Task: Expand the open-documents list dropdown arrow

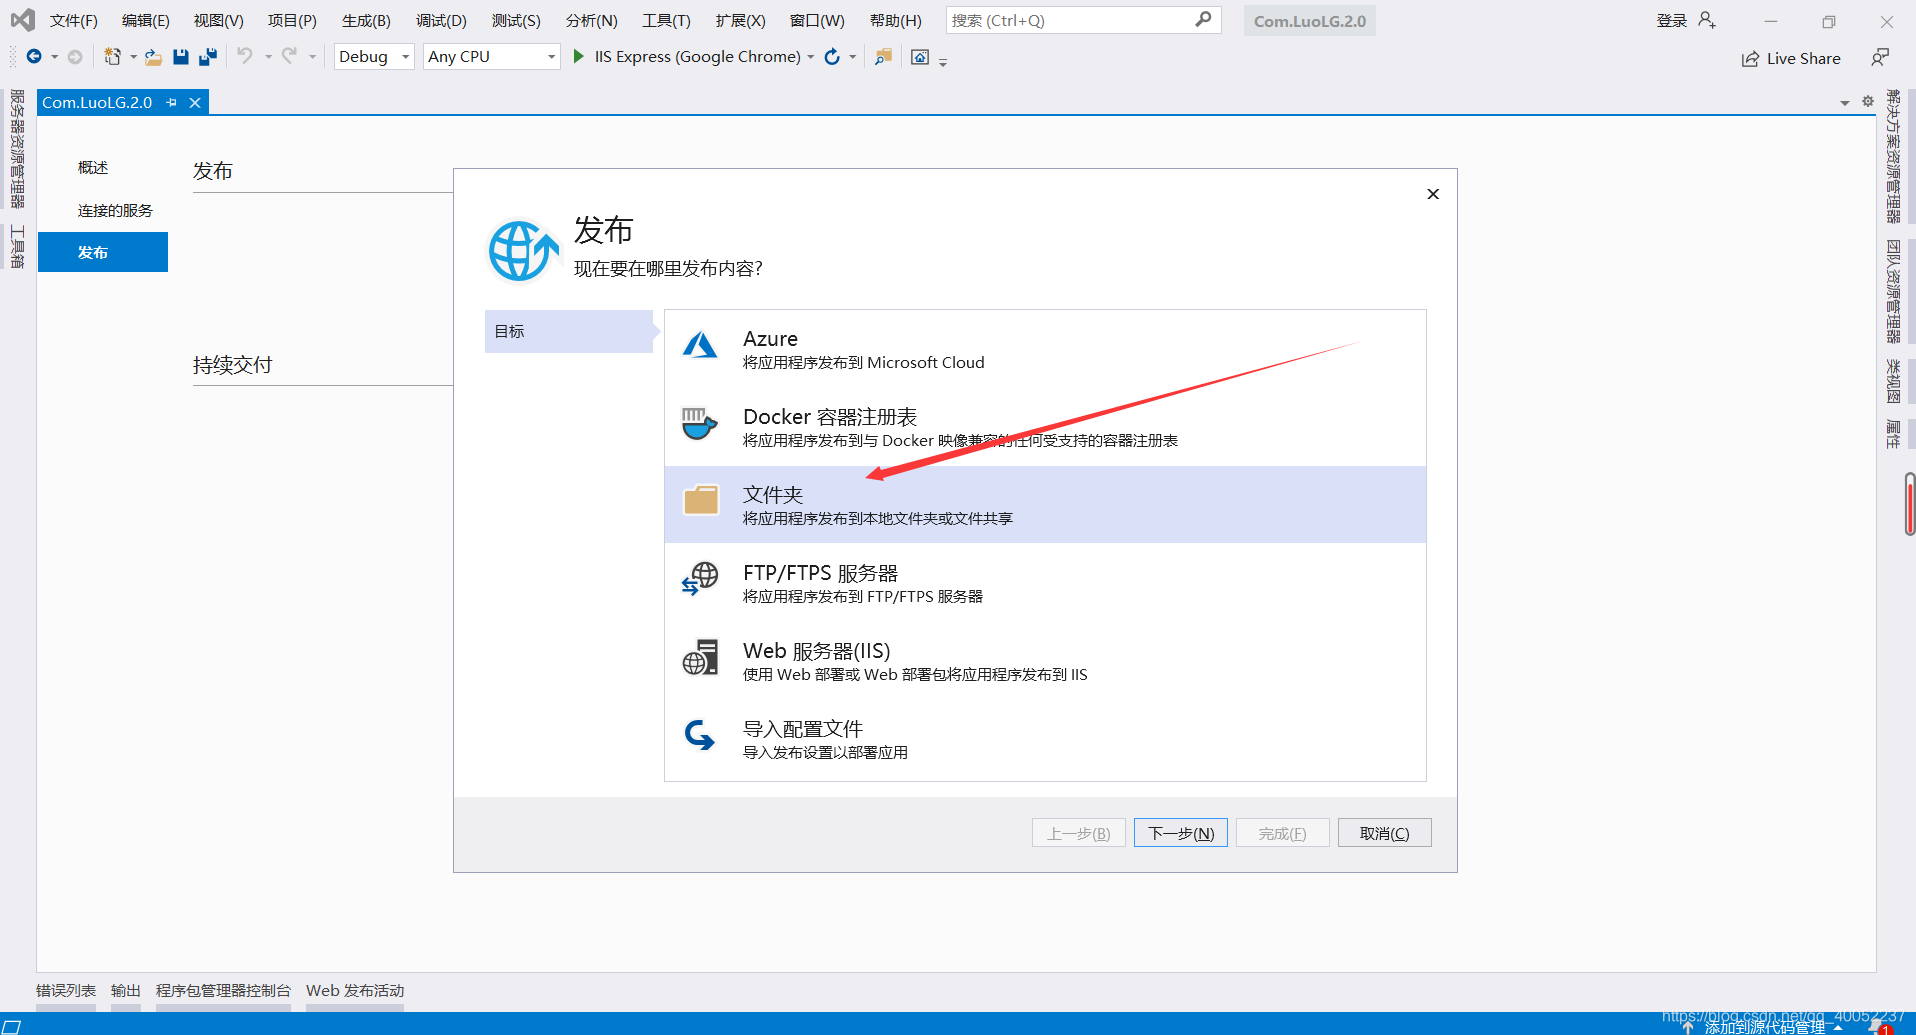Action: point(1844,103)
